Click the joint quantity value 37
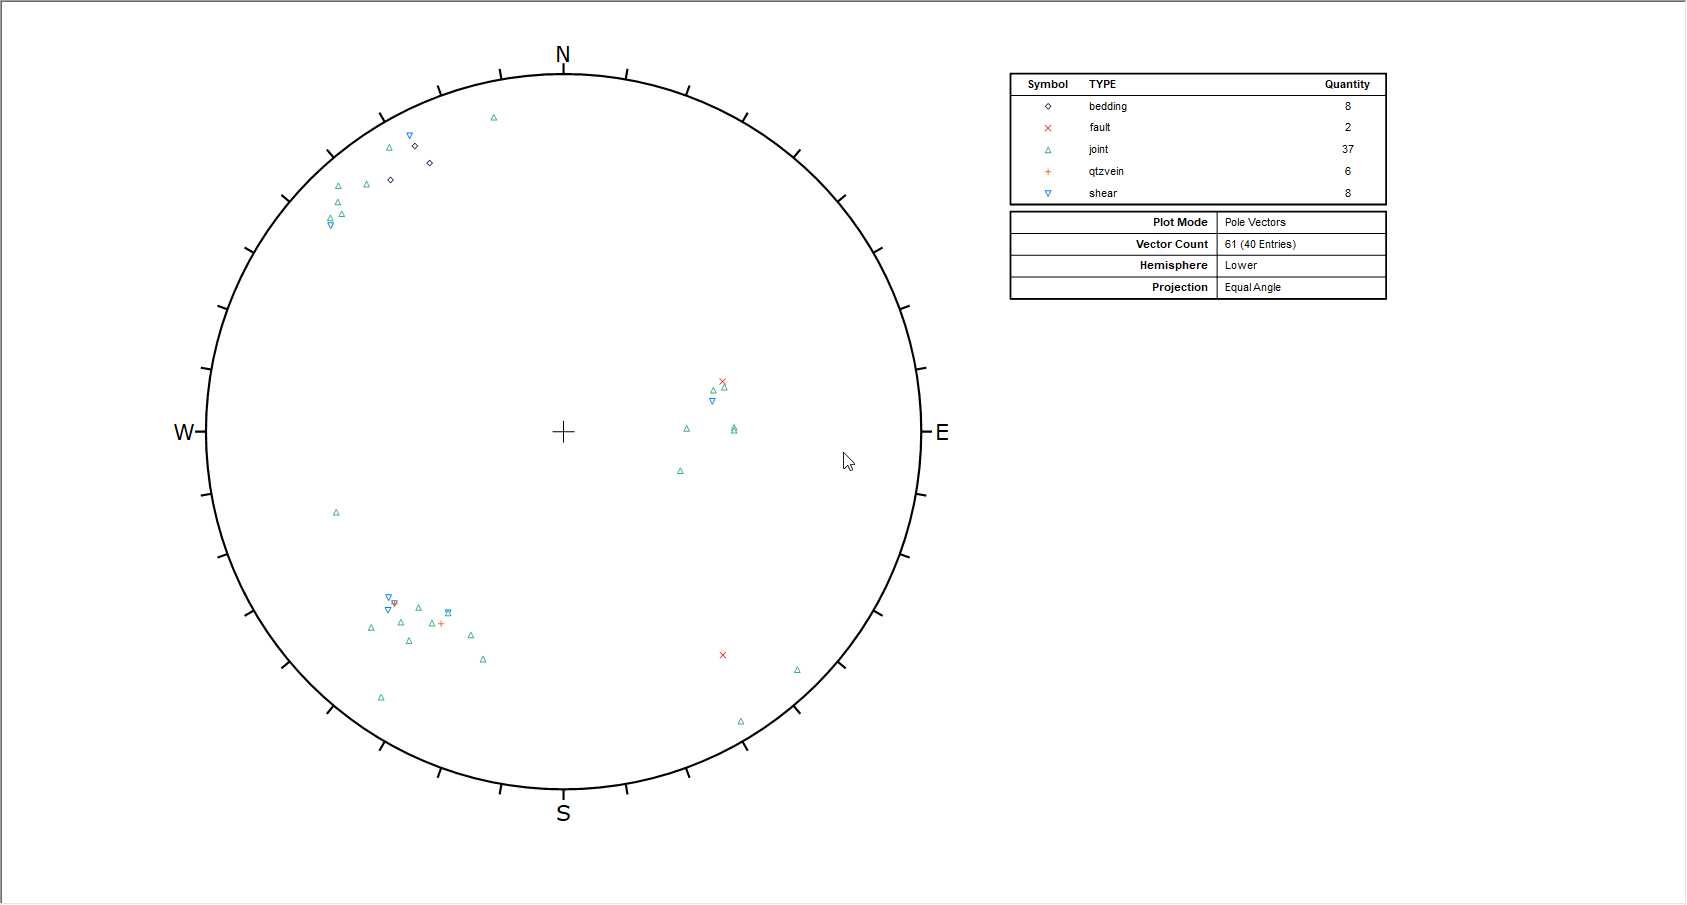 click(x=1348, y=149)
